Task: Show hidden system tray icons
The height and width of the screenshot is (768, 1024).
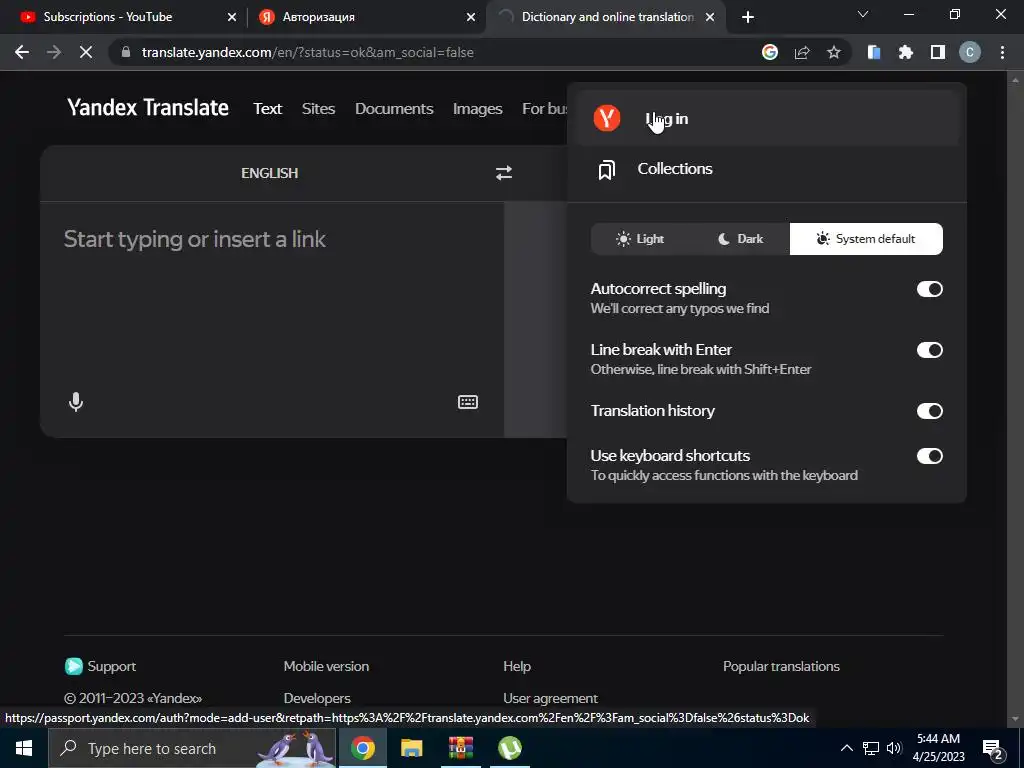Action: pyautogui.click(x=846, y=748)
